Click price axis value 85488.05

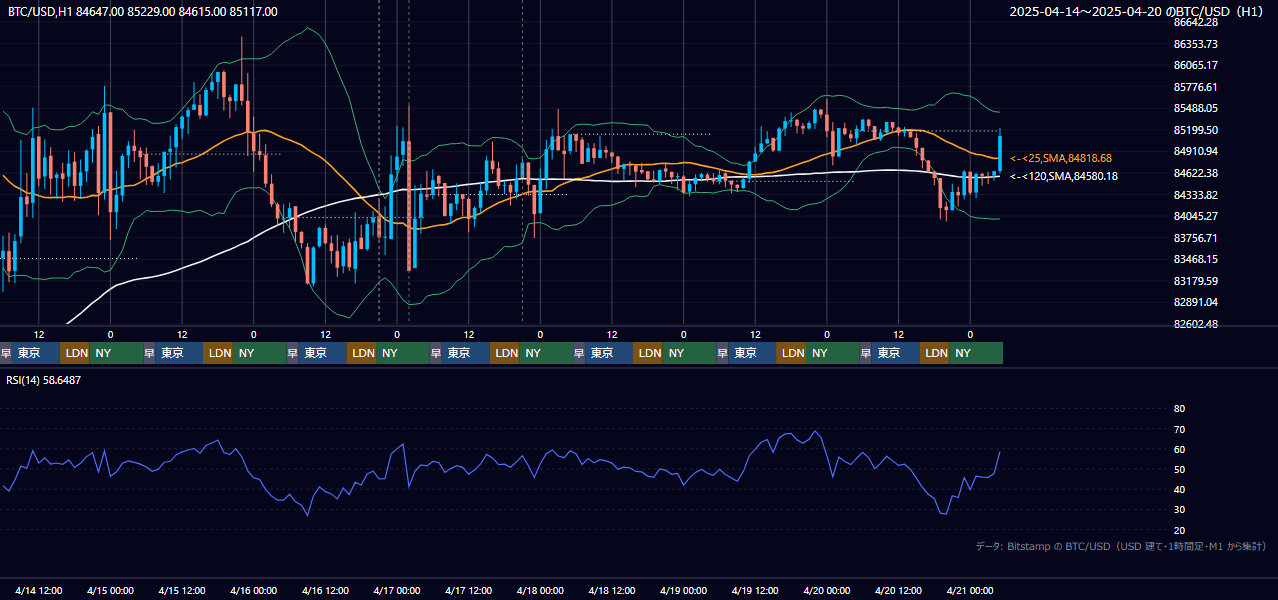pos(1196,108)
